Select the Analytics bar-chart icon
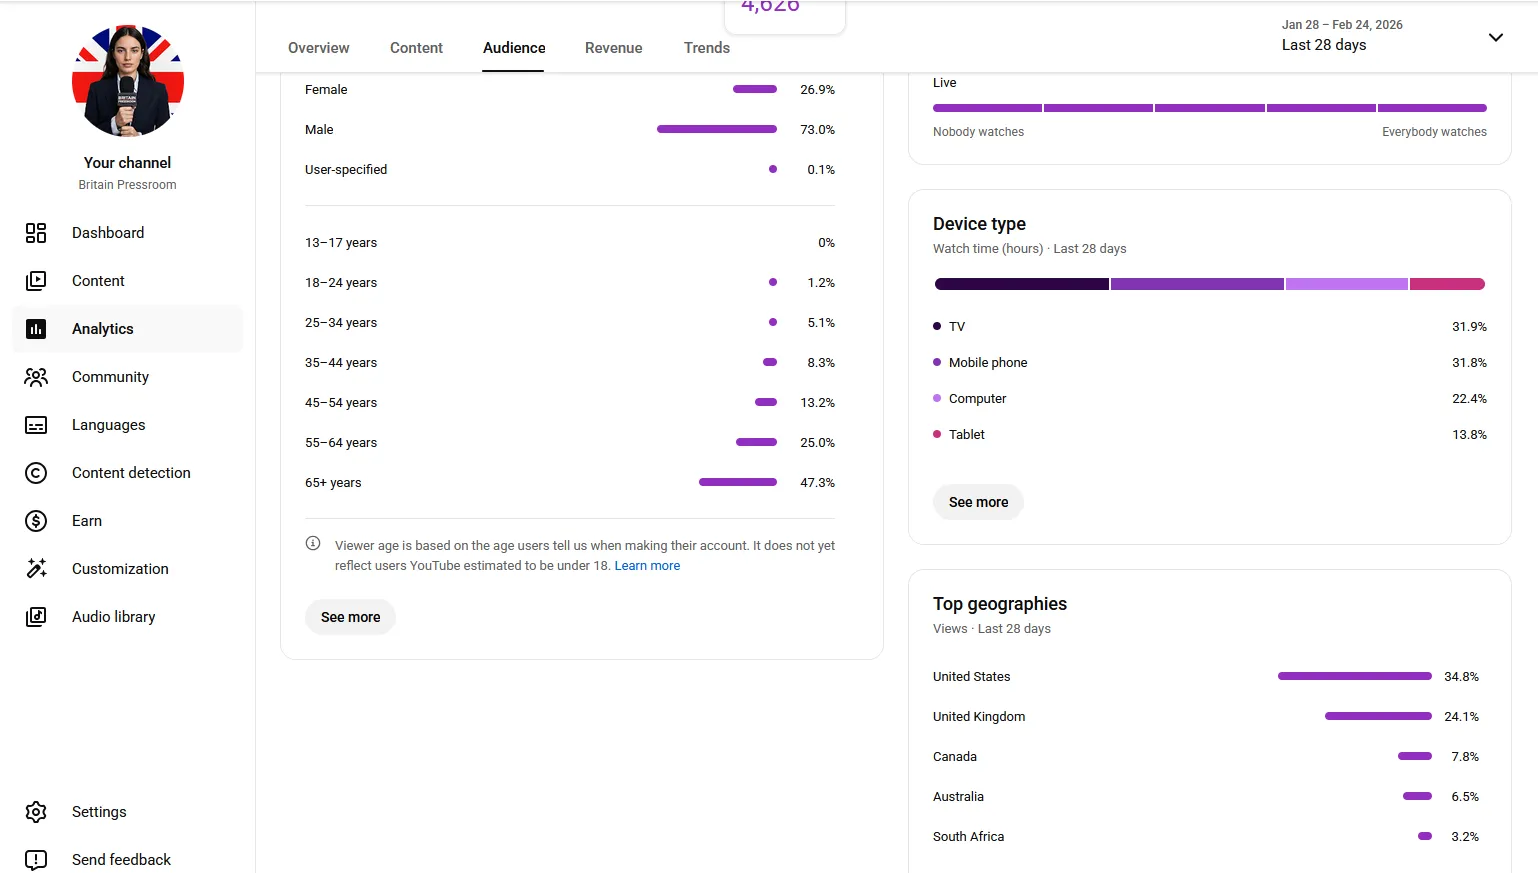This screenshot has width=1538, height=873. [x=36, y=329]
